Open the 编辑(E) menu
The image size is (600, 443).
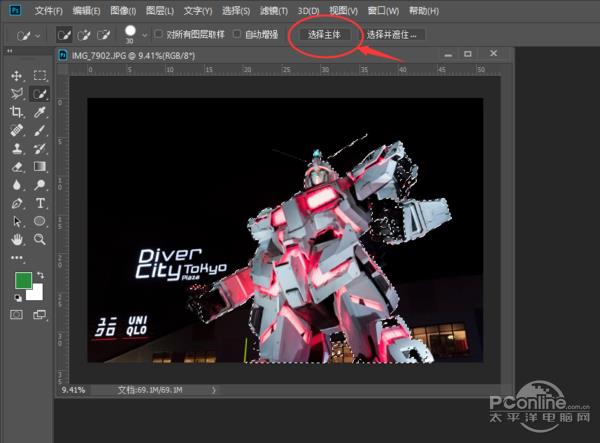(86, 11)
